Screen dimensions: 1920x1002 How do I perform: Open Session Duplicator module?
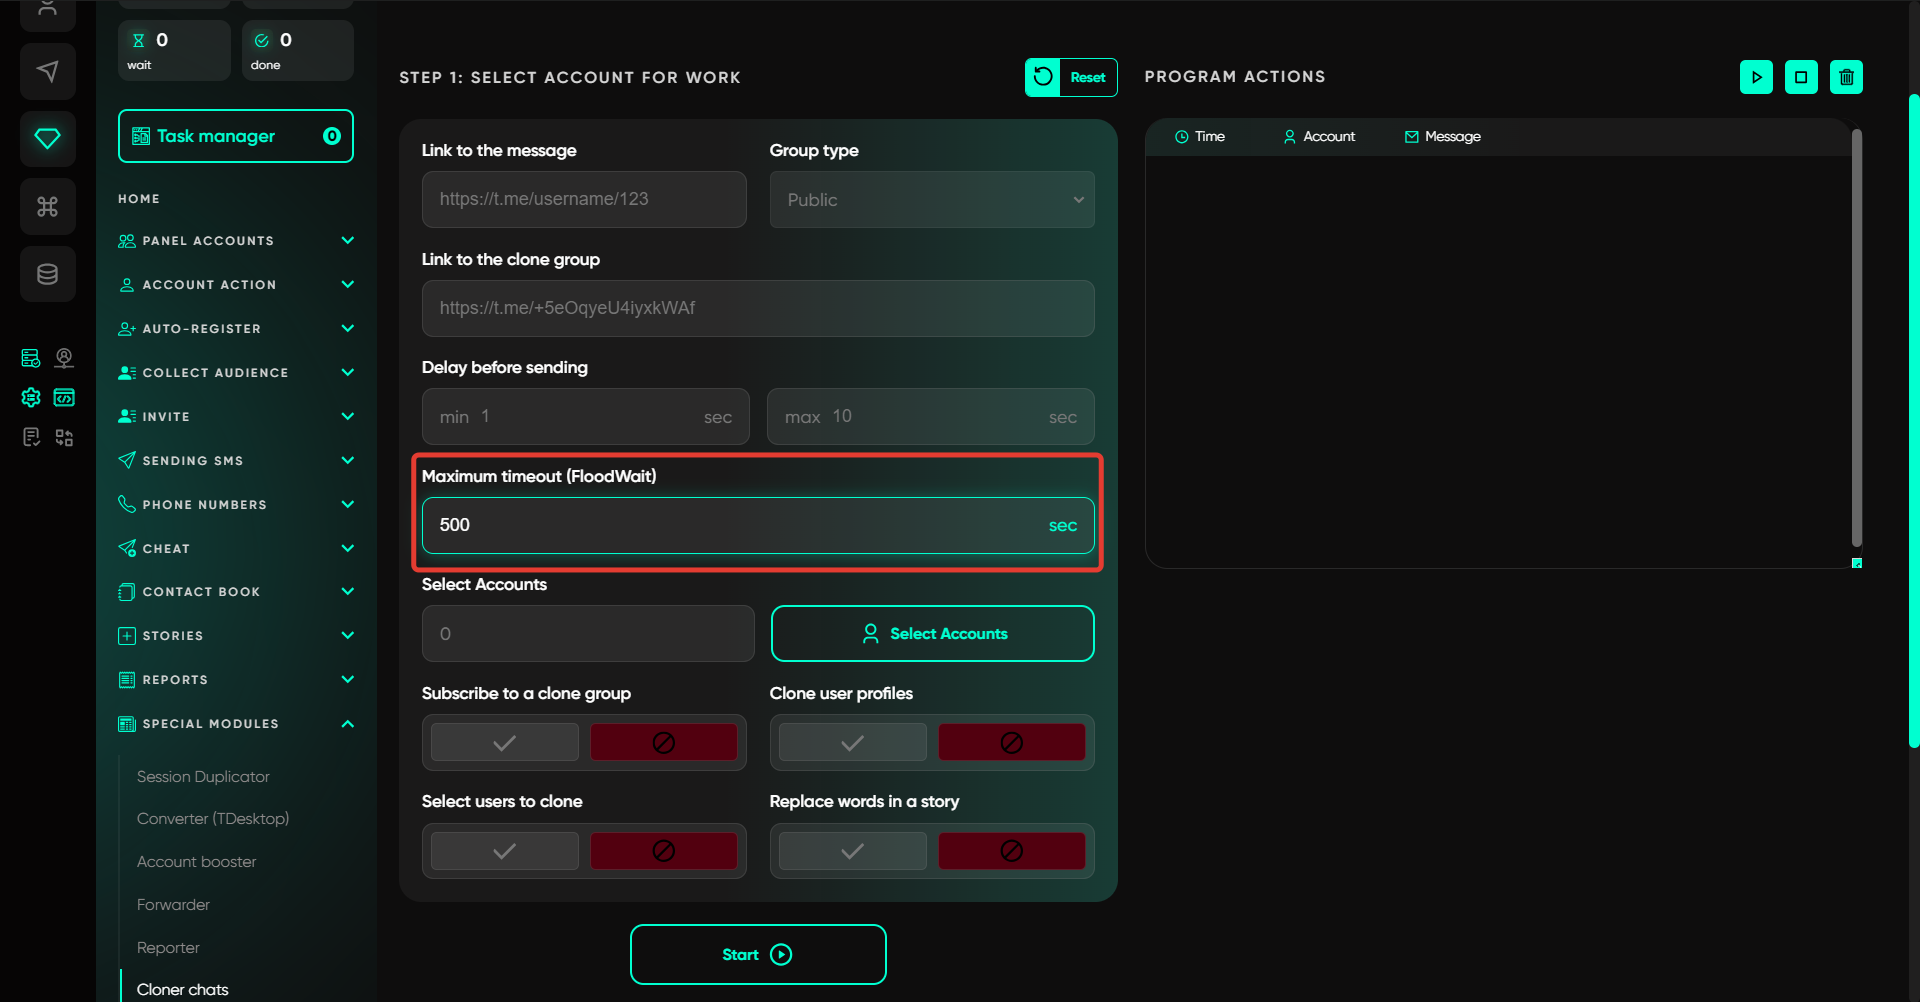(203, 777)
